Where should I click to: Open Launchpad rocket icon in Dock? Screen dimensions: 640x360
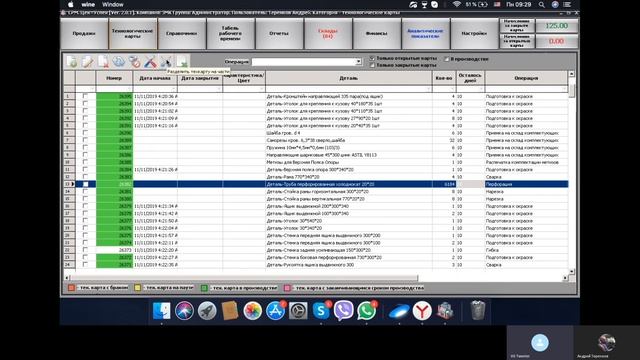[x=207, y=311]
